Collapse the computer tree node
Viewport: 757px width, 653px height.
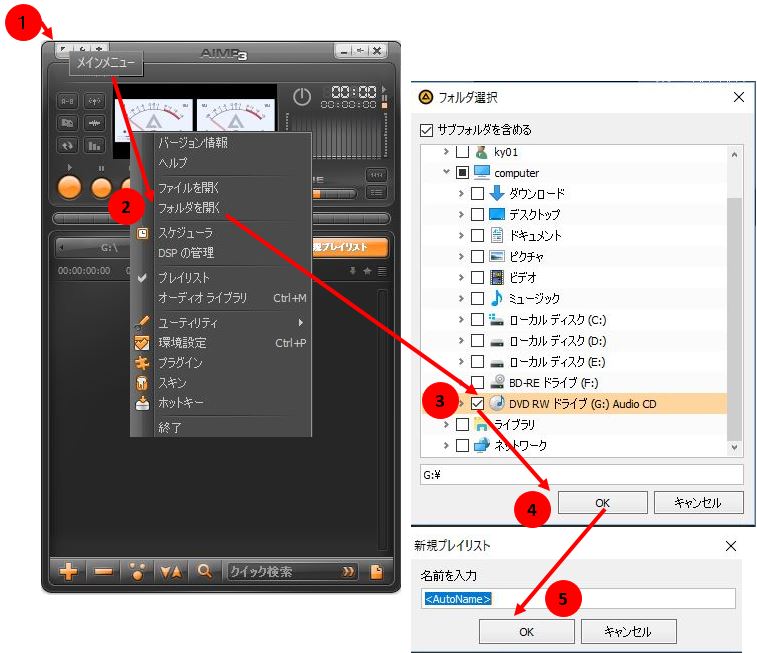[x=447, y=172]
